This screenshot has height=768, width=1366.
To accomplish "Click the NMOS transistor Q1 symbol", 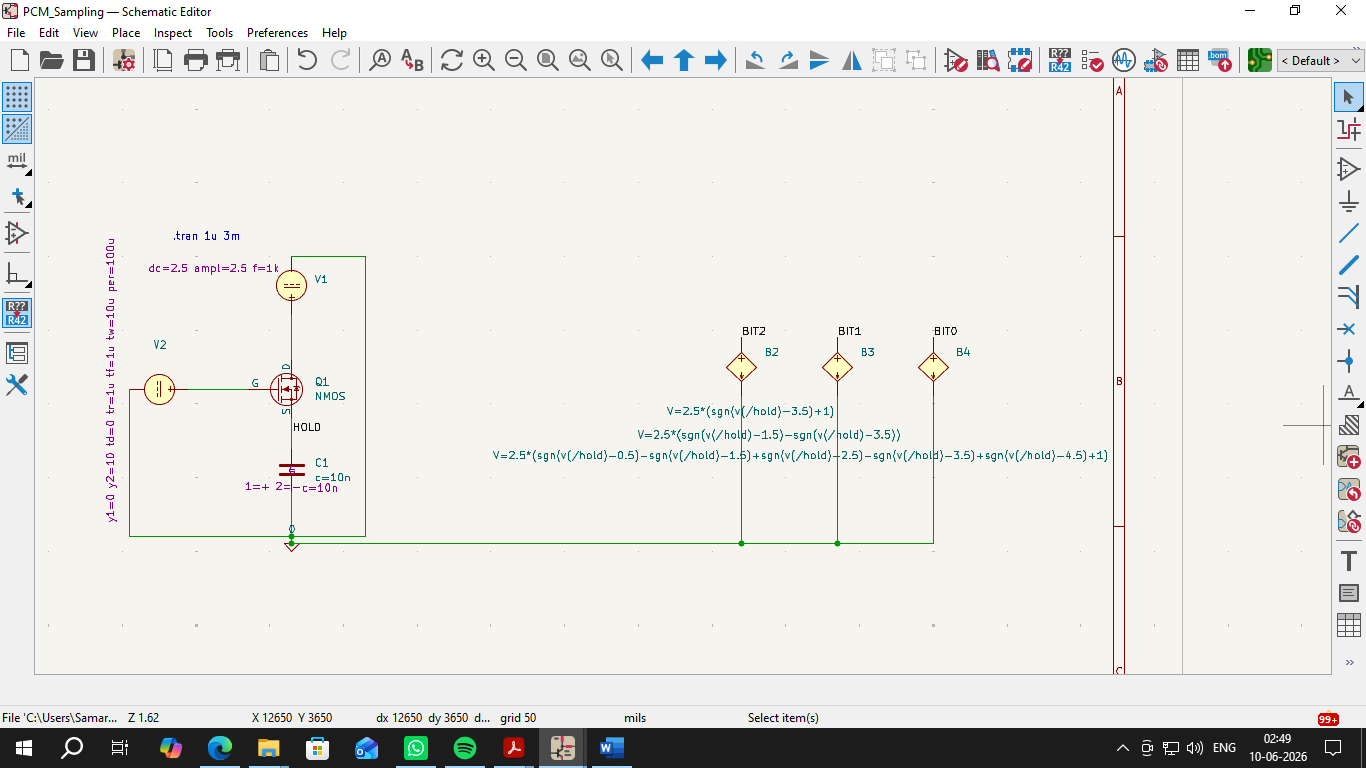I will [x=288, y=389].
